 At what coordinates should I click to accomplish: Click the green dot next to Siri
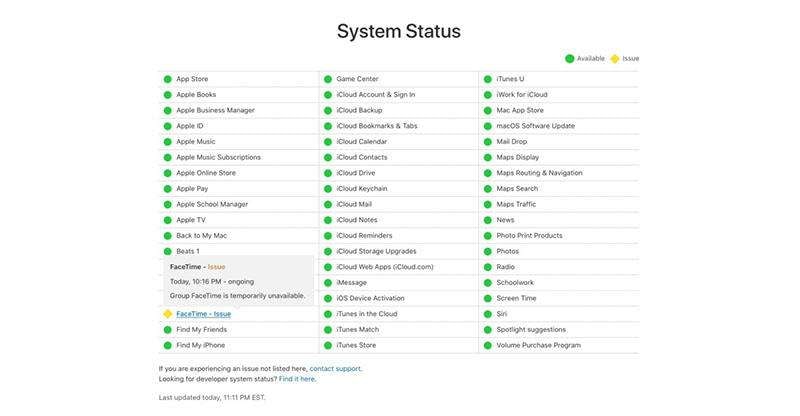click(x=488, y=314)
